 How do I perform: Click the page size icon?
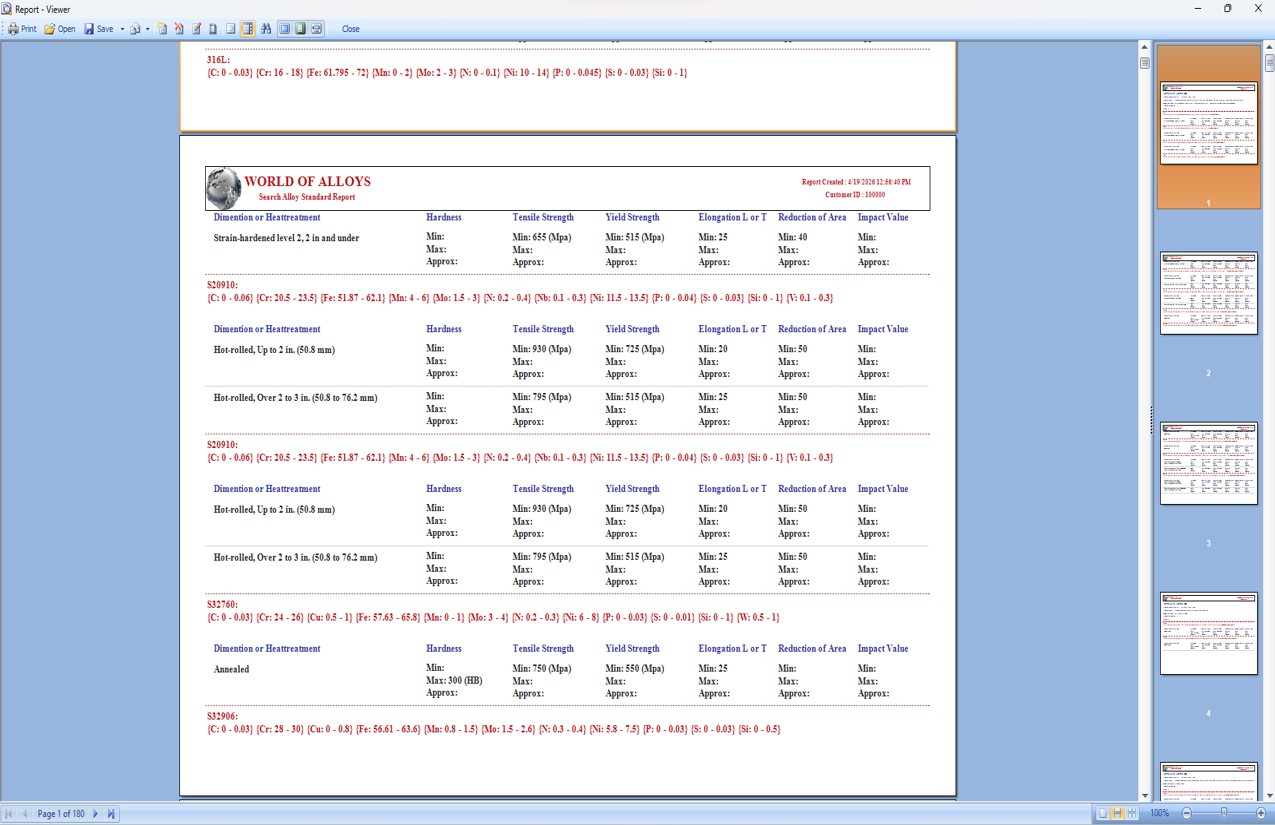tap(213, 29)
